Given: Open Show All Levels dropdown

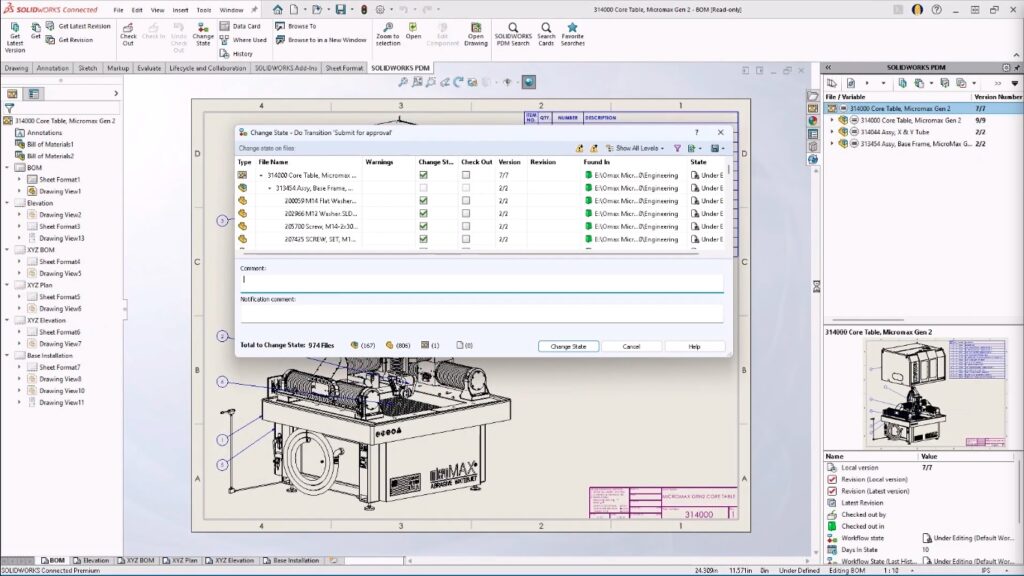Looking at the screenshot, I should pos(635,148).
